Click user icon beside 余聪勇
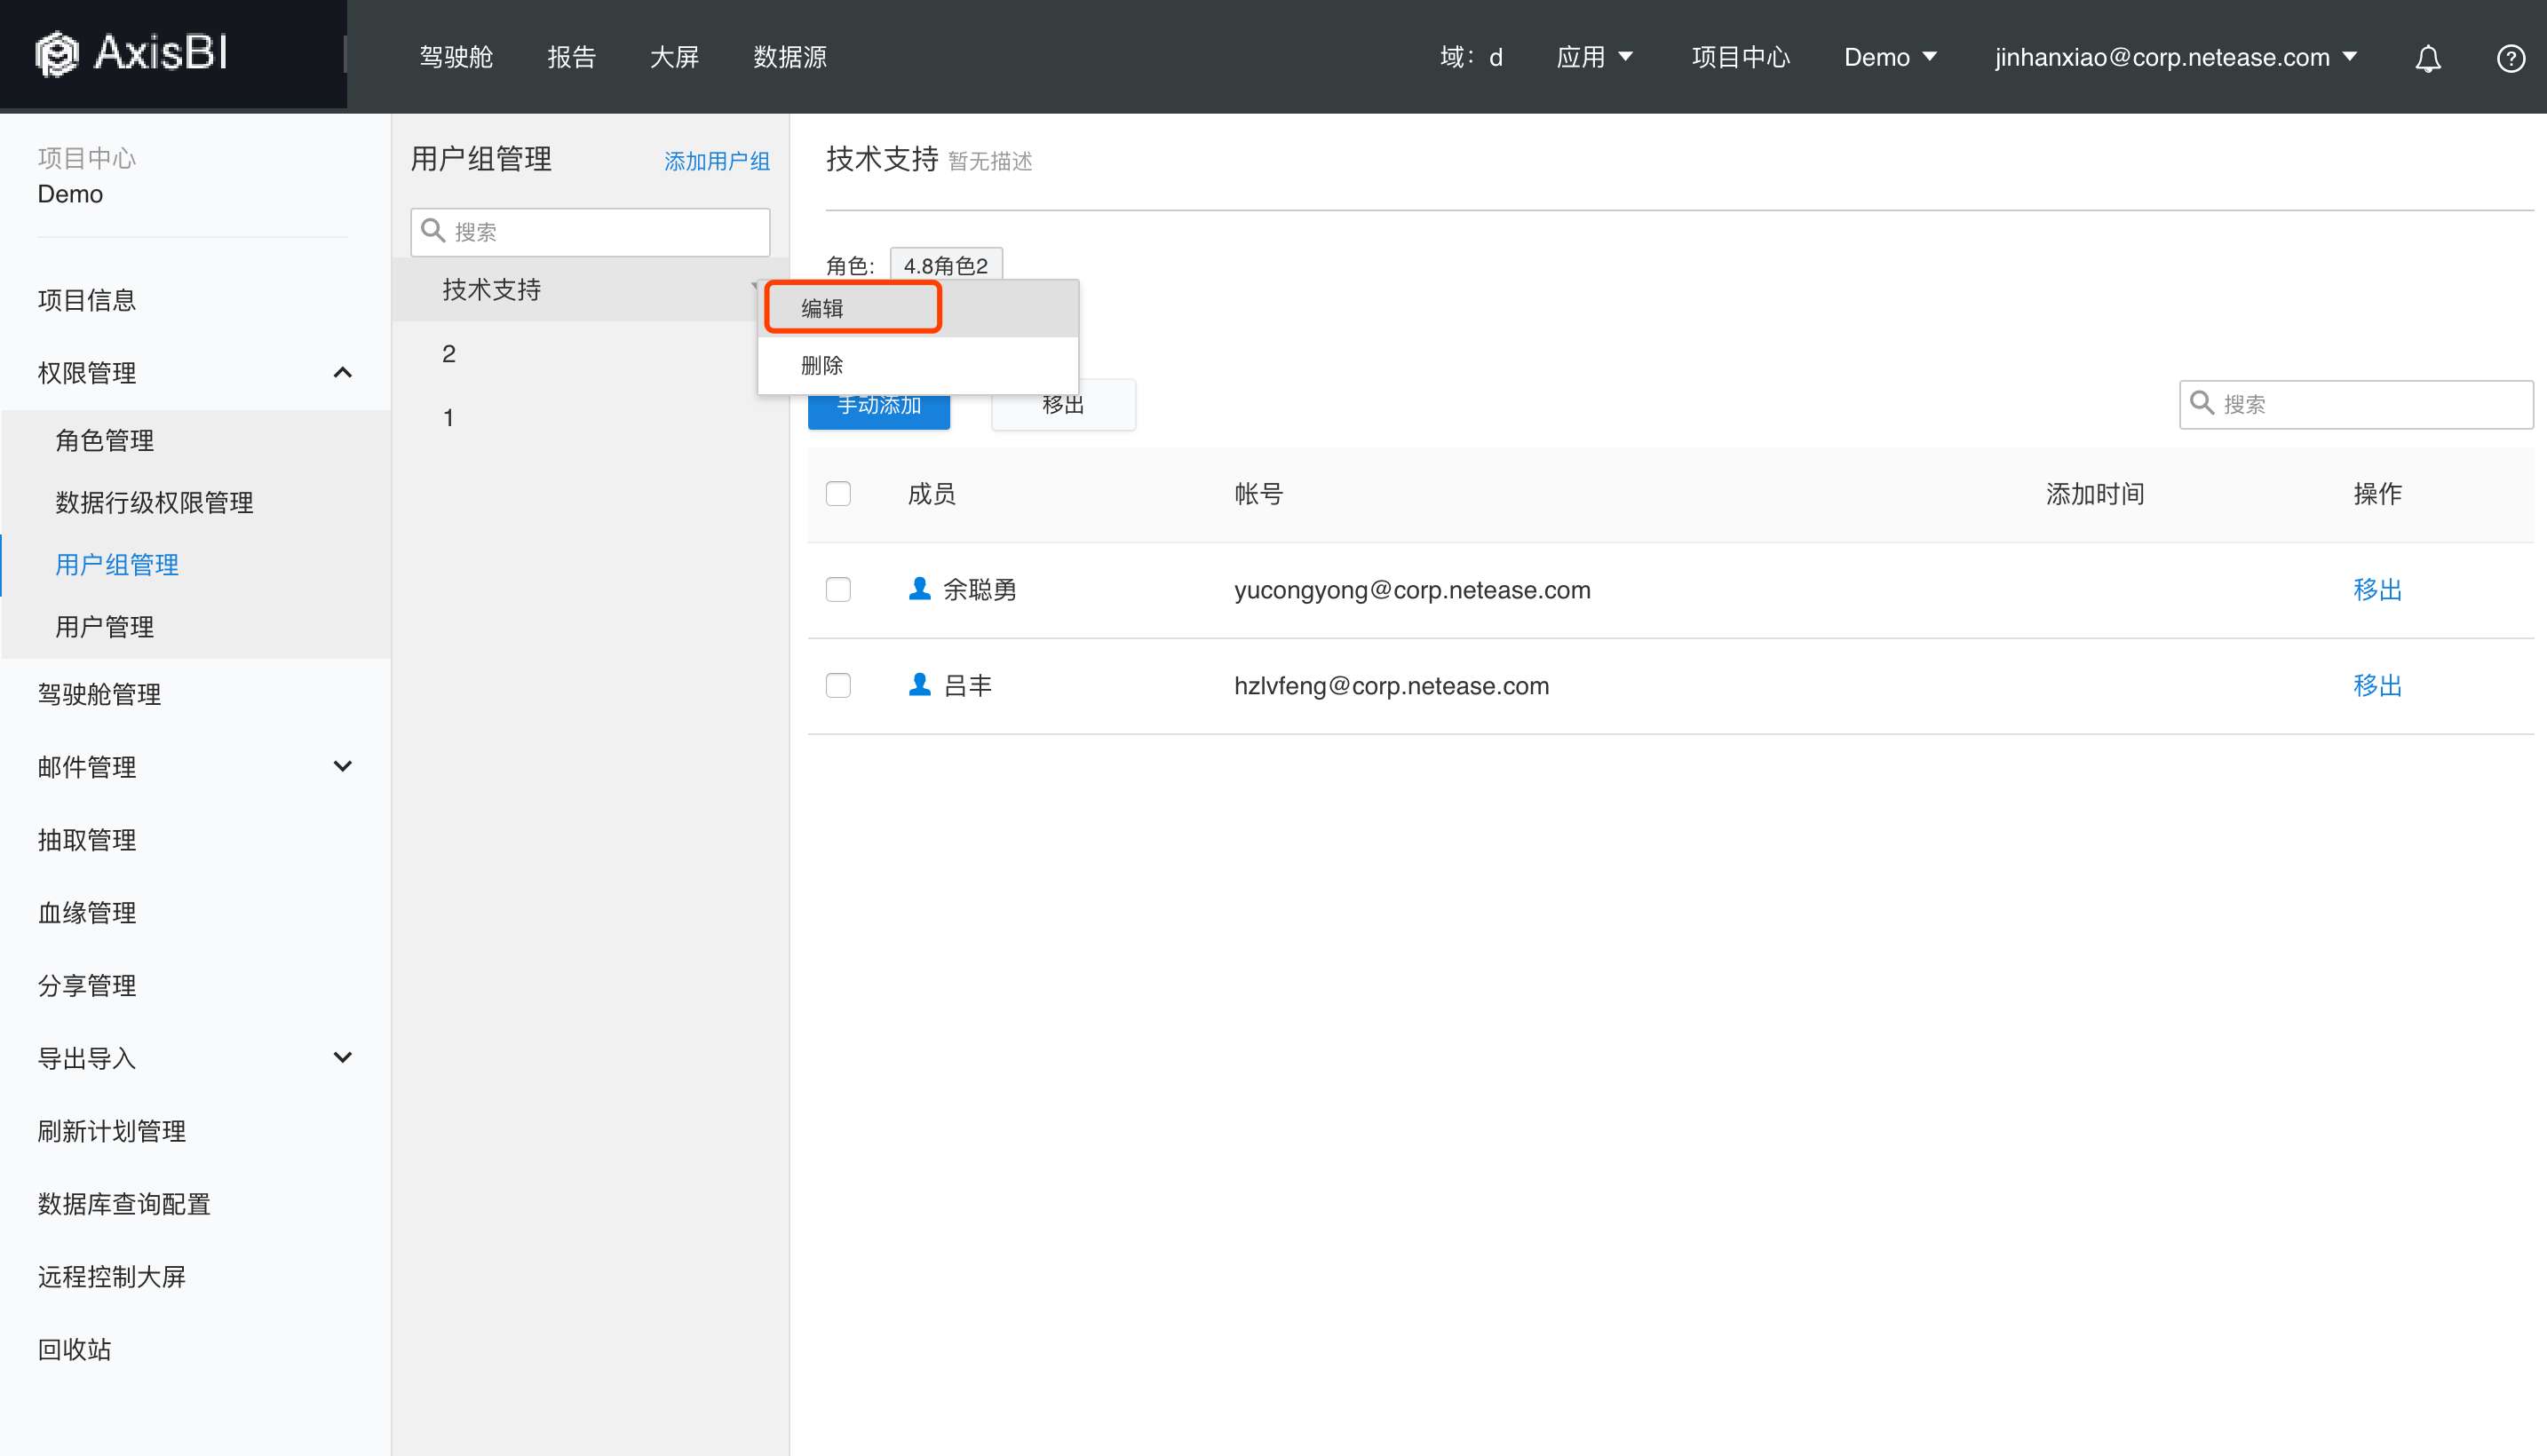 tap(919, 589)
